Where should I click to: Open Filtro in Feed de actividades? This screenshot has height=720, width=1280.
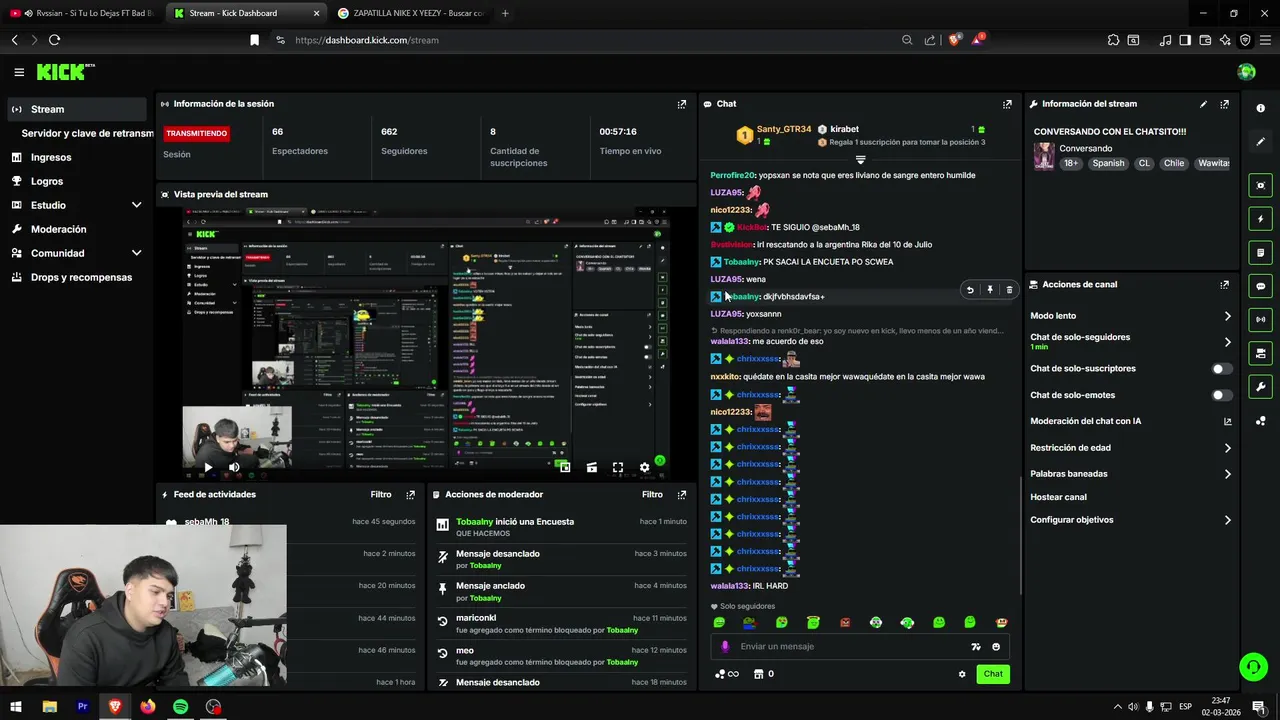381,495
